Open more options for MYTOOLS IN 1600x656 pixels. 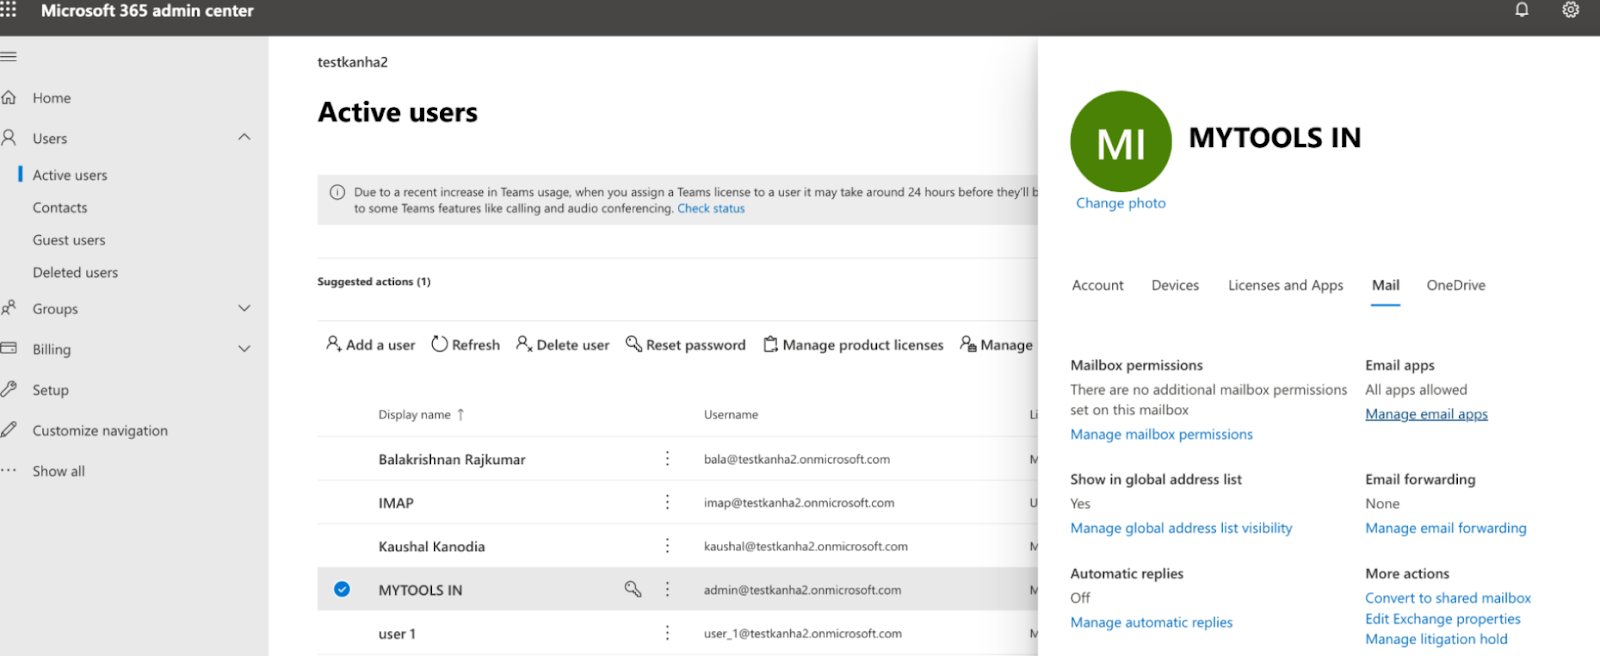(x=667, y=589)
